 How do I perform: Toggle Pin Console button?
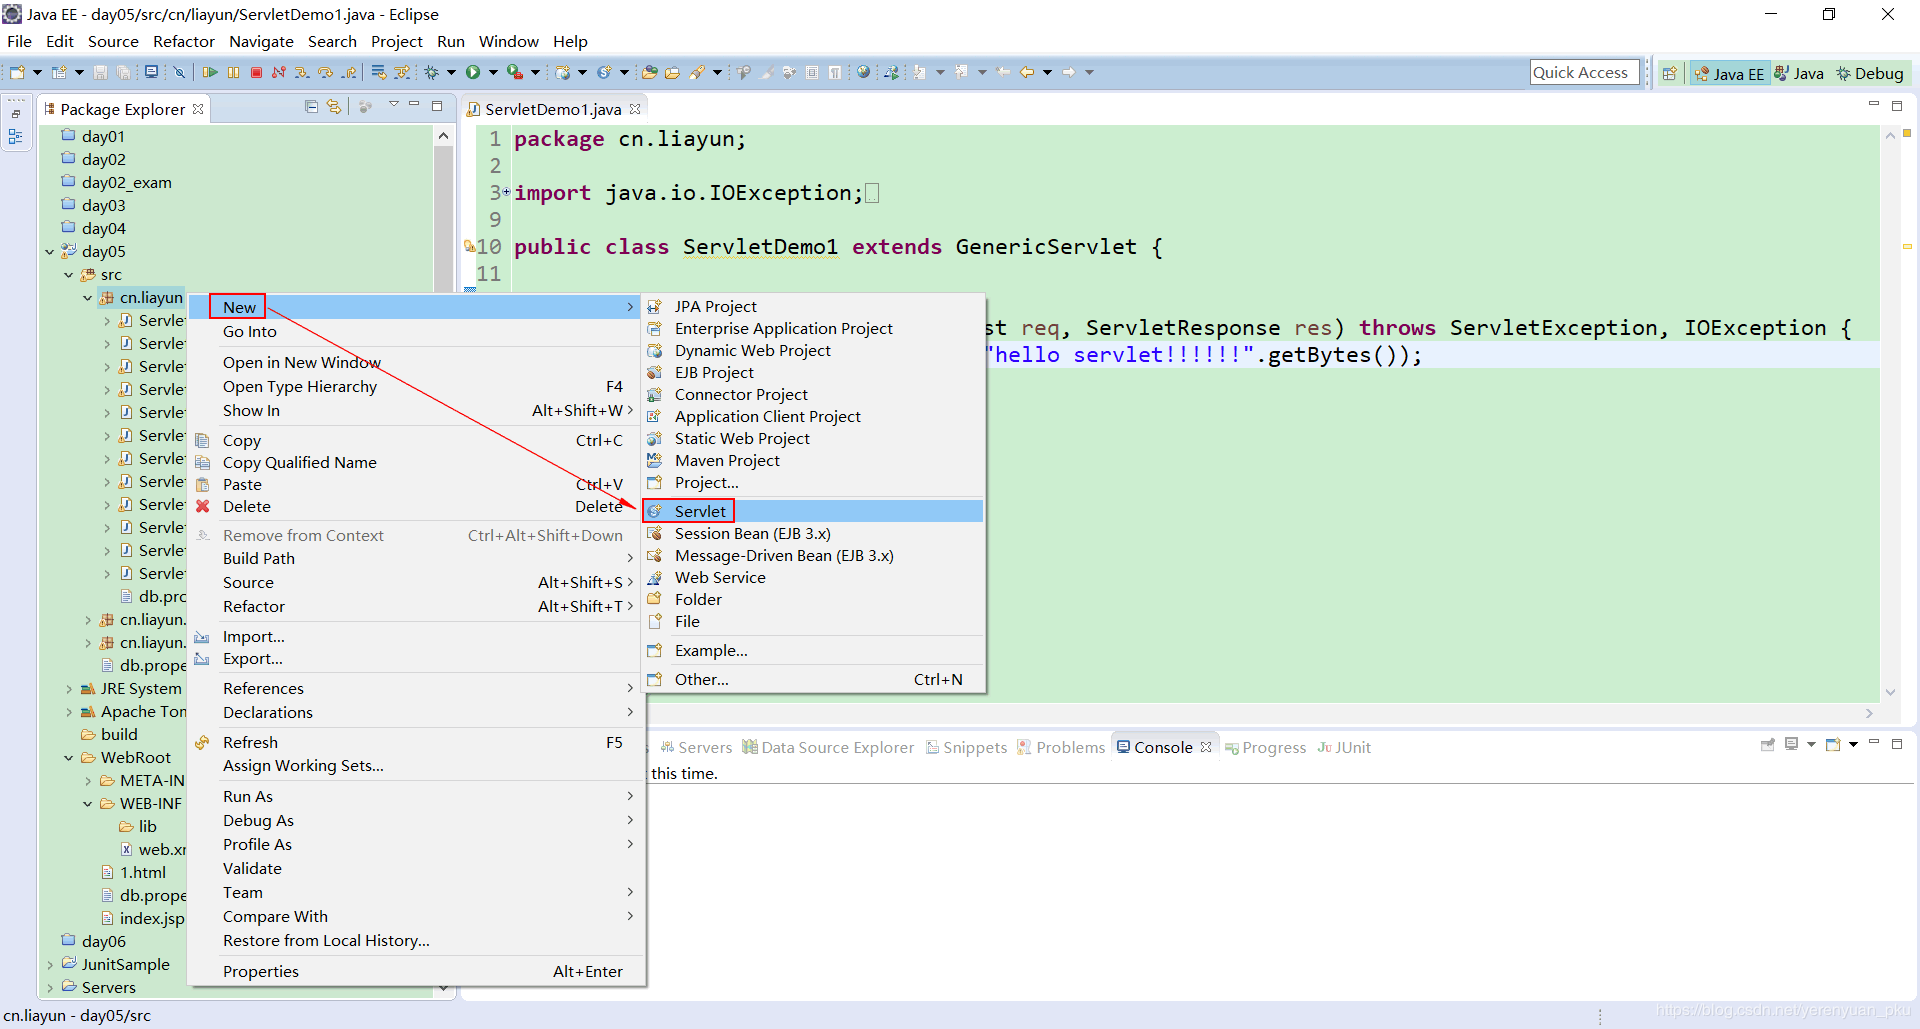1768,745
